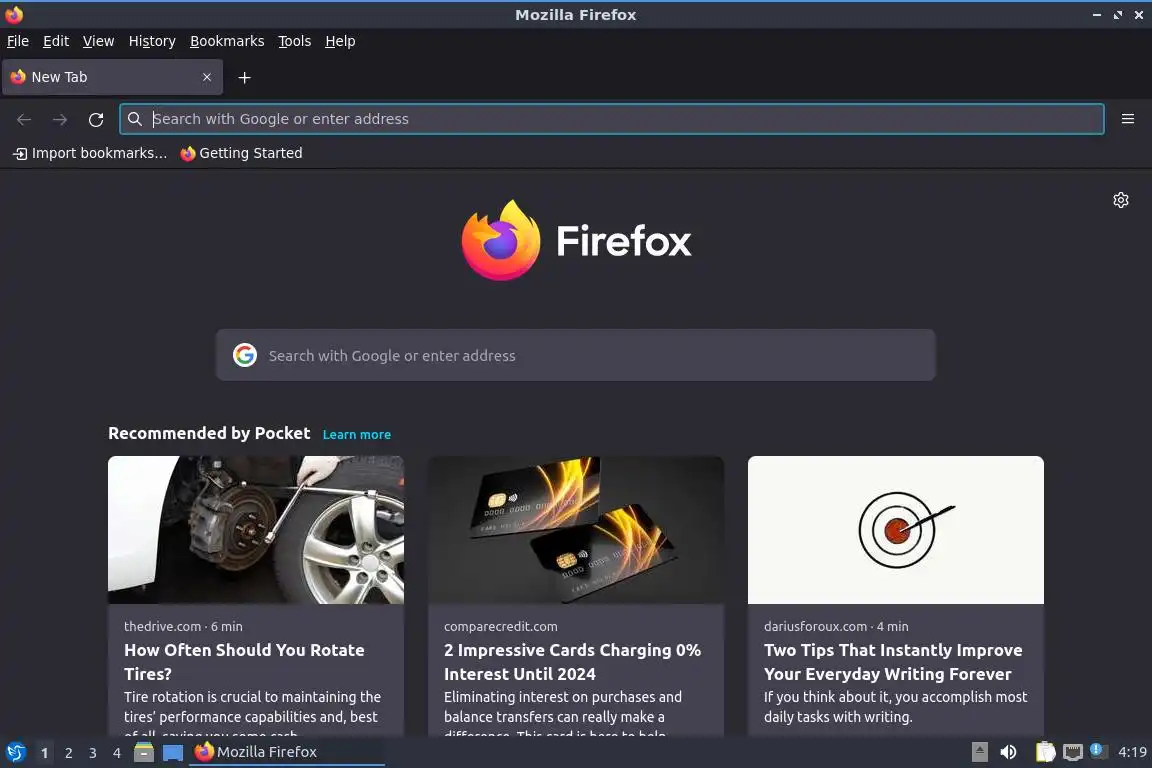
Task: Click the removable media eject tray icon
Action: click(979, 752)
